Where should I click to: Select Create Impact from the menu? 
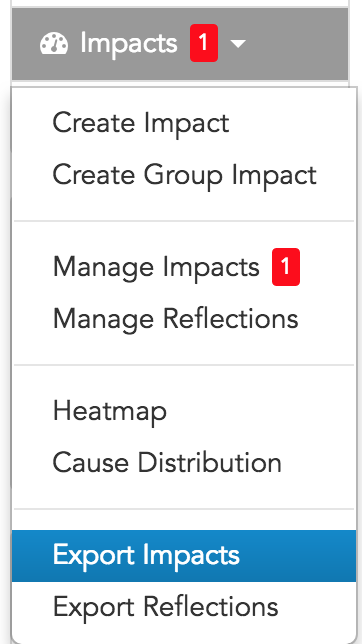141,122
